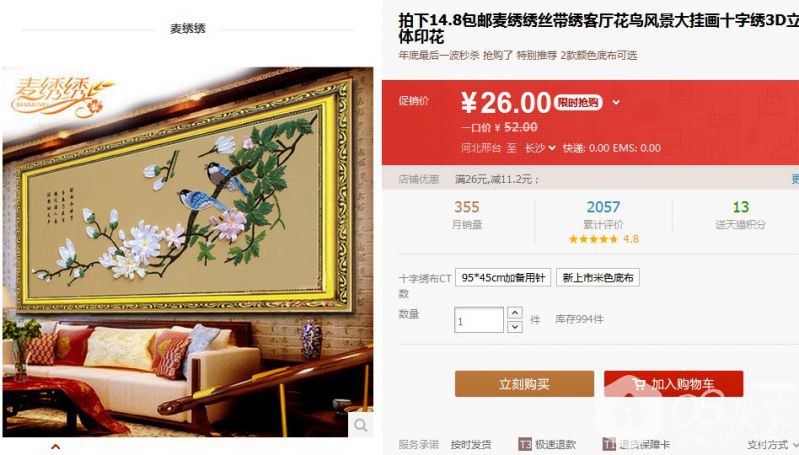Image resolution: width=799 pixels, height=455 pixels.
Task: Select the 新上市米色底布 option
Action: (x=598, y=278)
